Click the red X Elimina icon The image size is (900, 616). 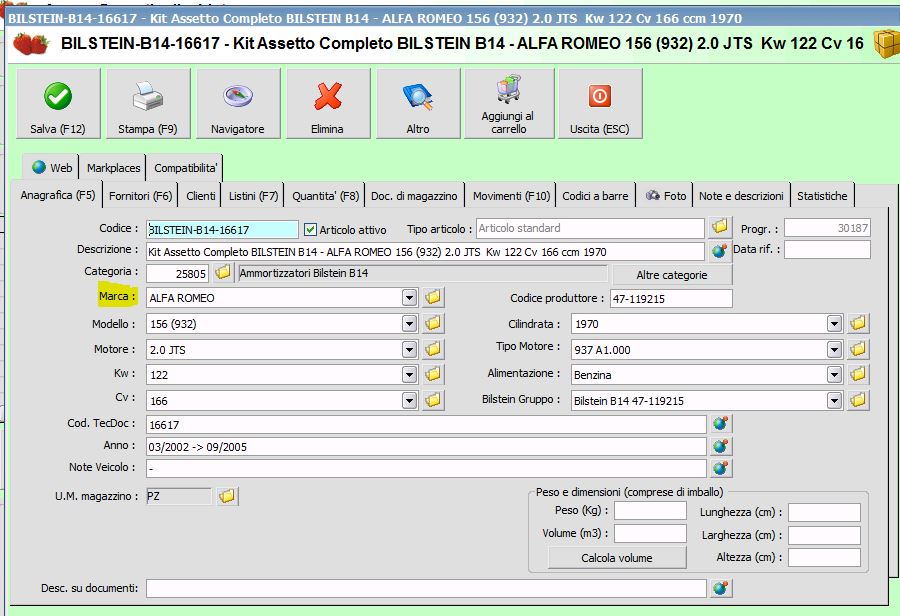click(328, 97)
